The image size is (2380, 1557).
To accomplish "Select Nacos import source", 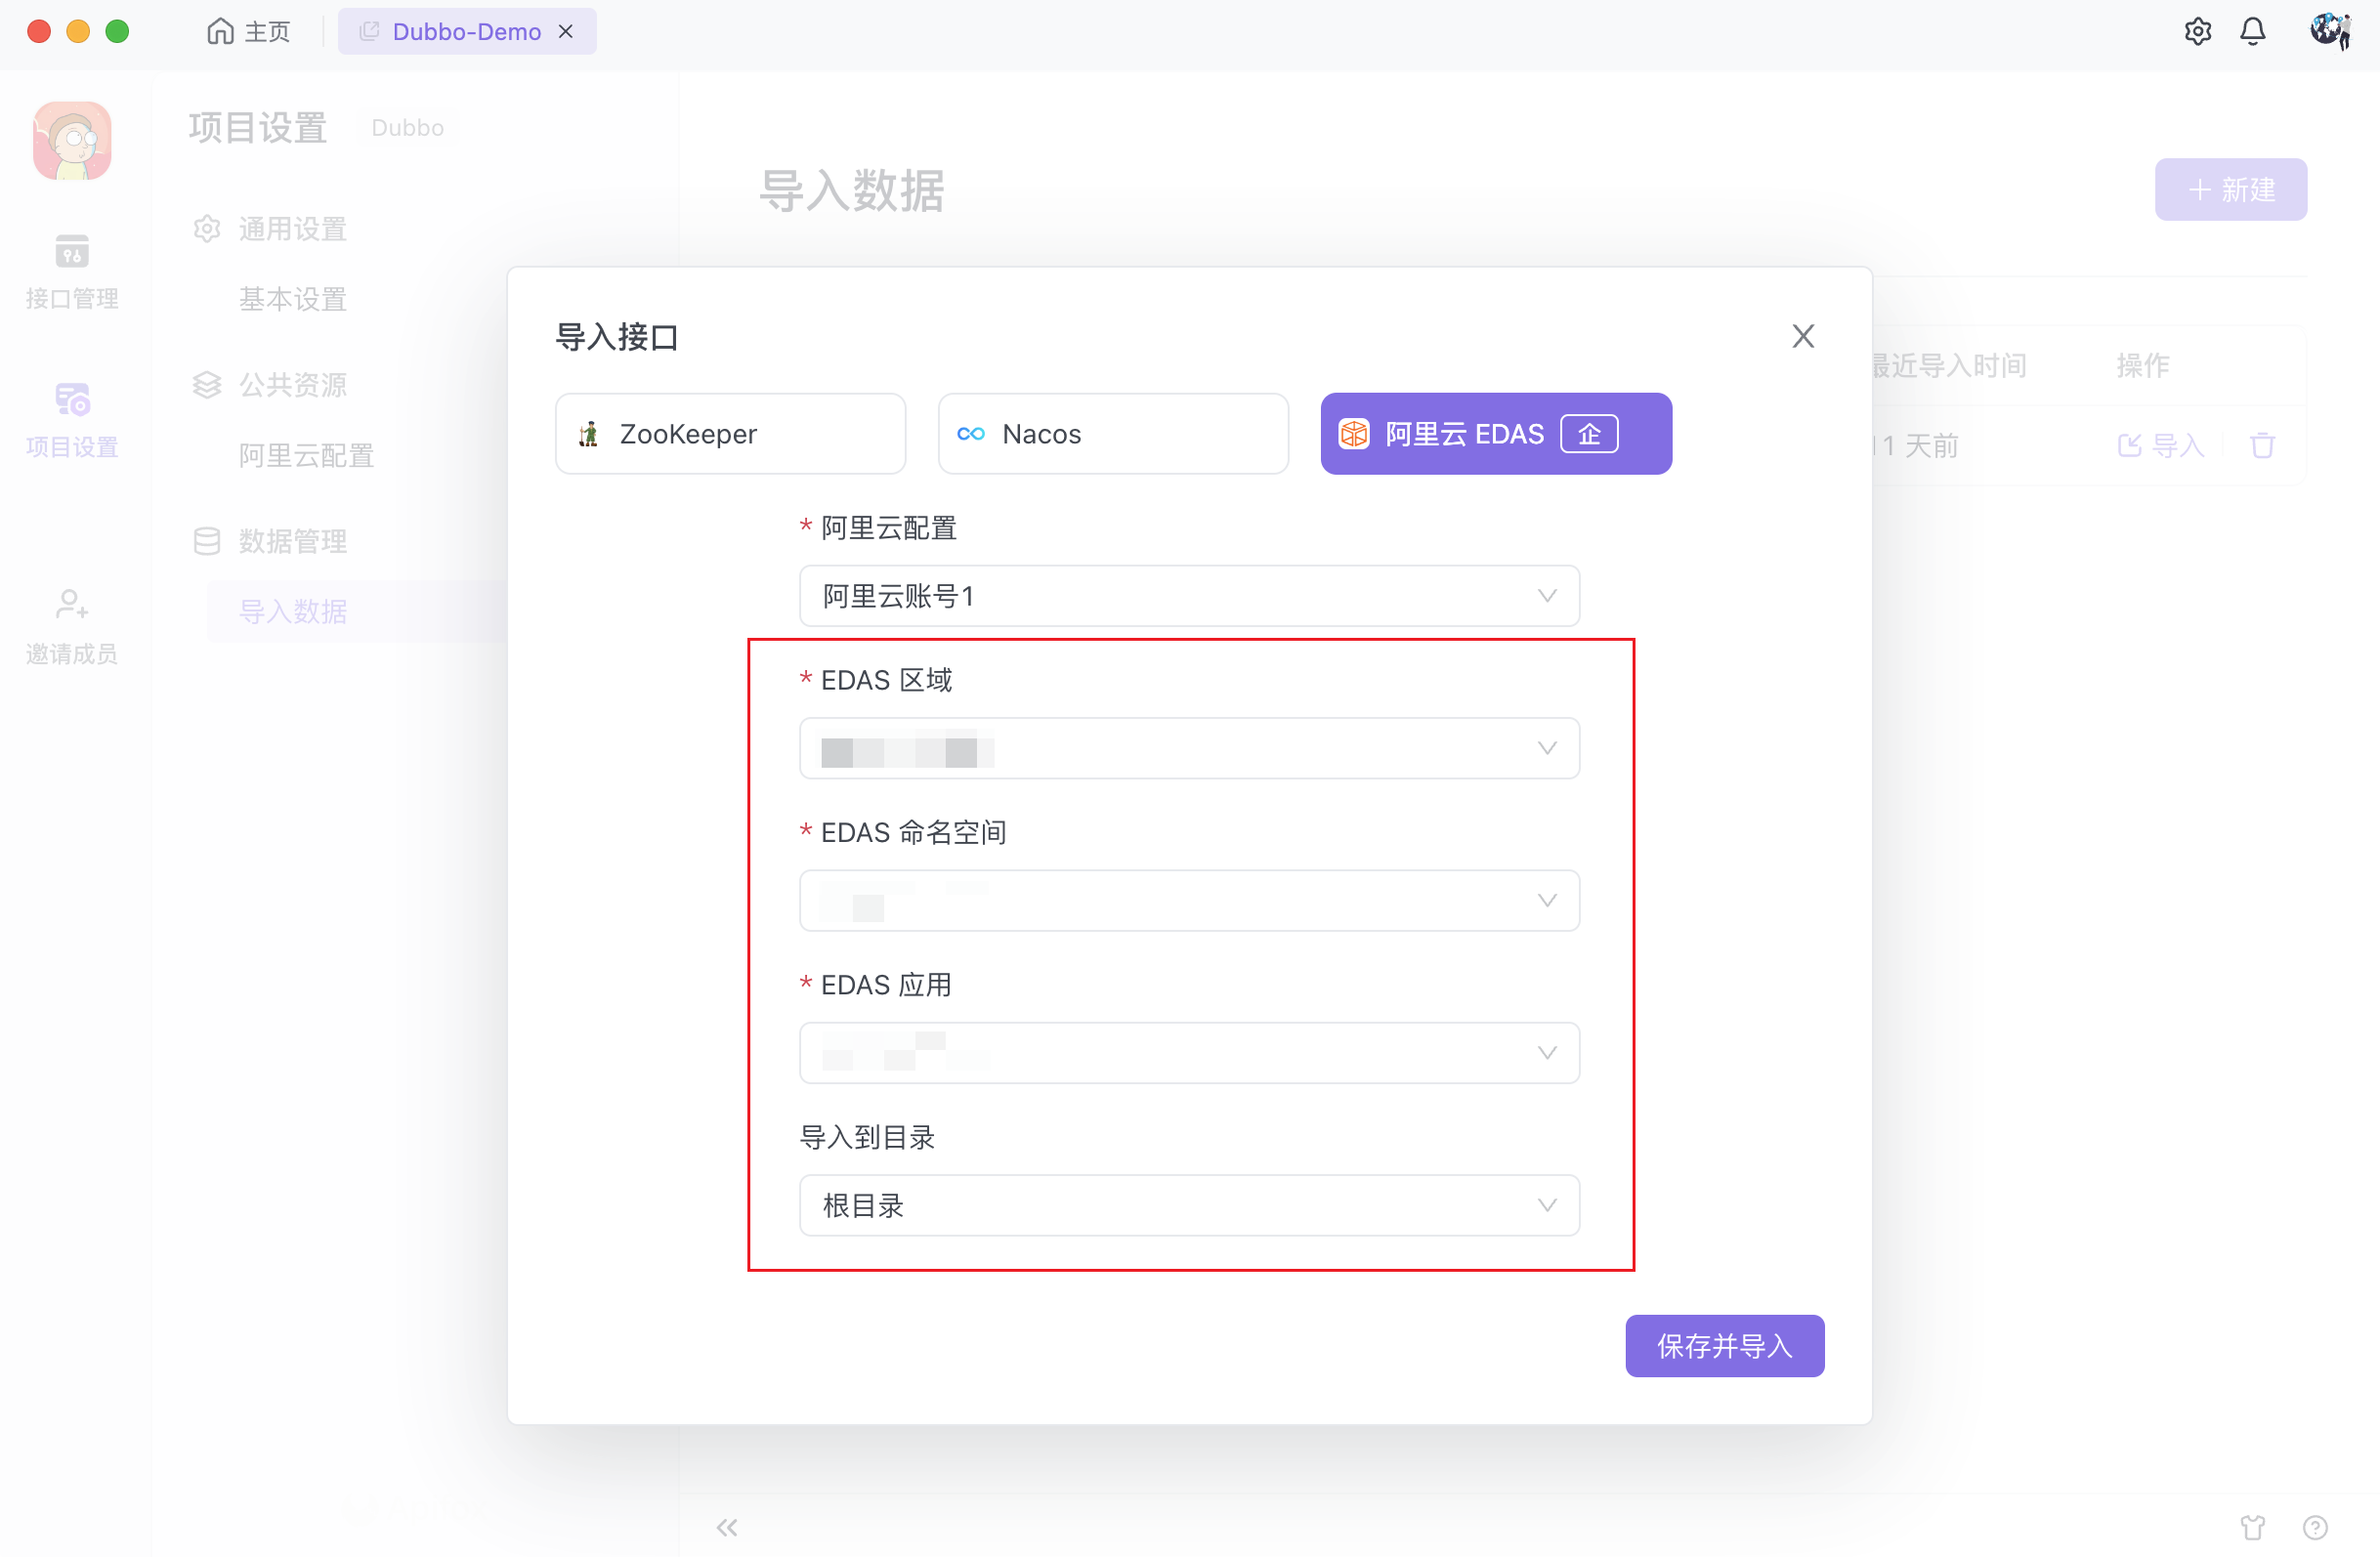I will coord(1113,434).
